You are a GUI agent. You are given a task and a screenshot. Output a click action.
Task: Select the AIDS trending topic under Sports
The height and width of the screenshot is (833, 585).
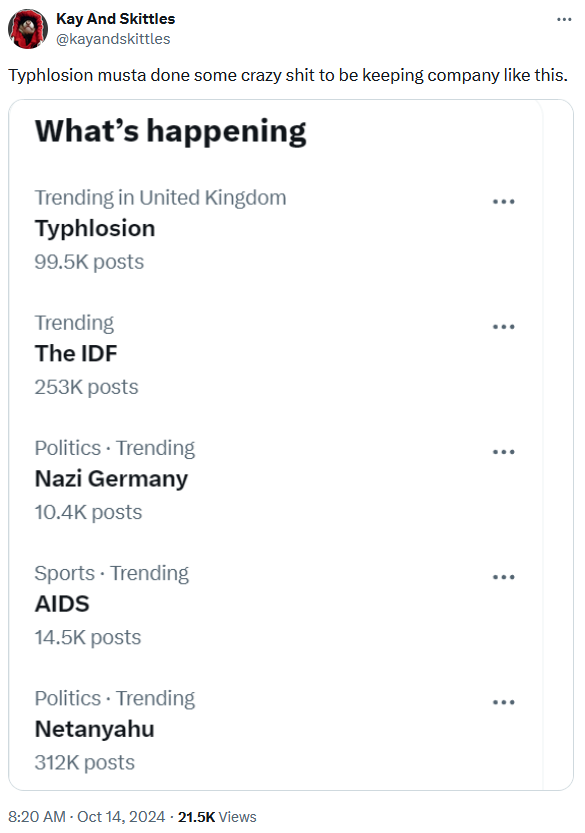62,603
